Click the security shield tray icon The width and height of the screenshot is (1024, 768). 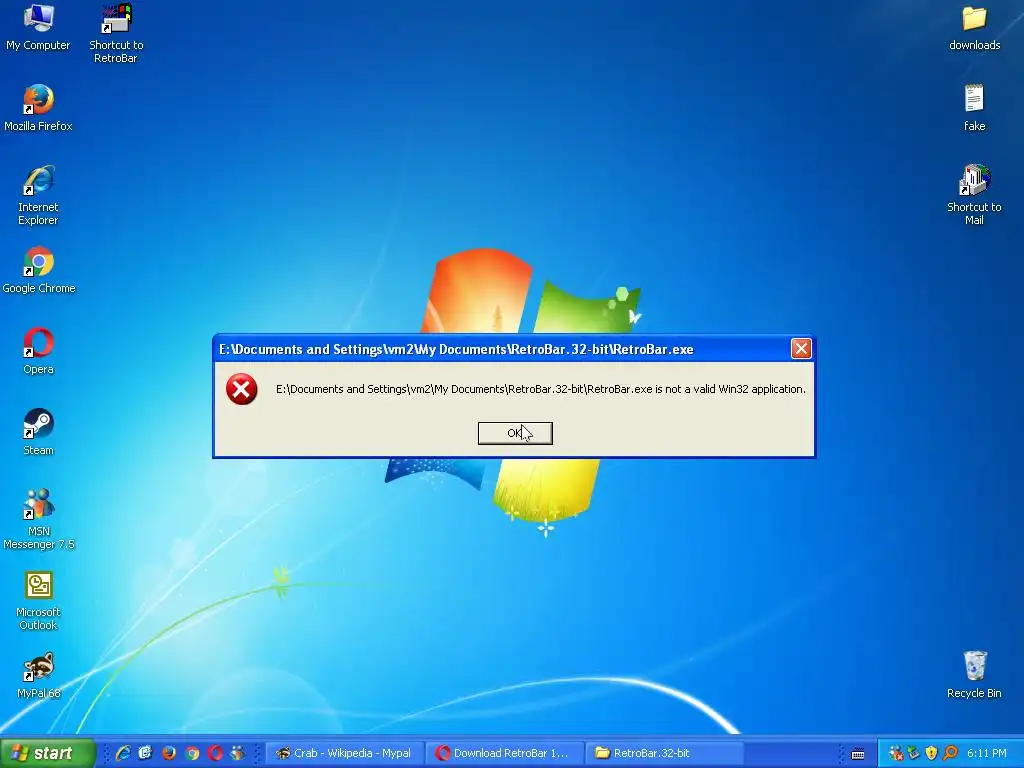point(931,753)
